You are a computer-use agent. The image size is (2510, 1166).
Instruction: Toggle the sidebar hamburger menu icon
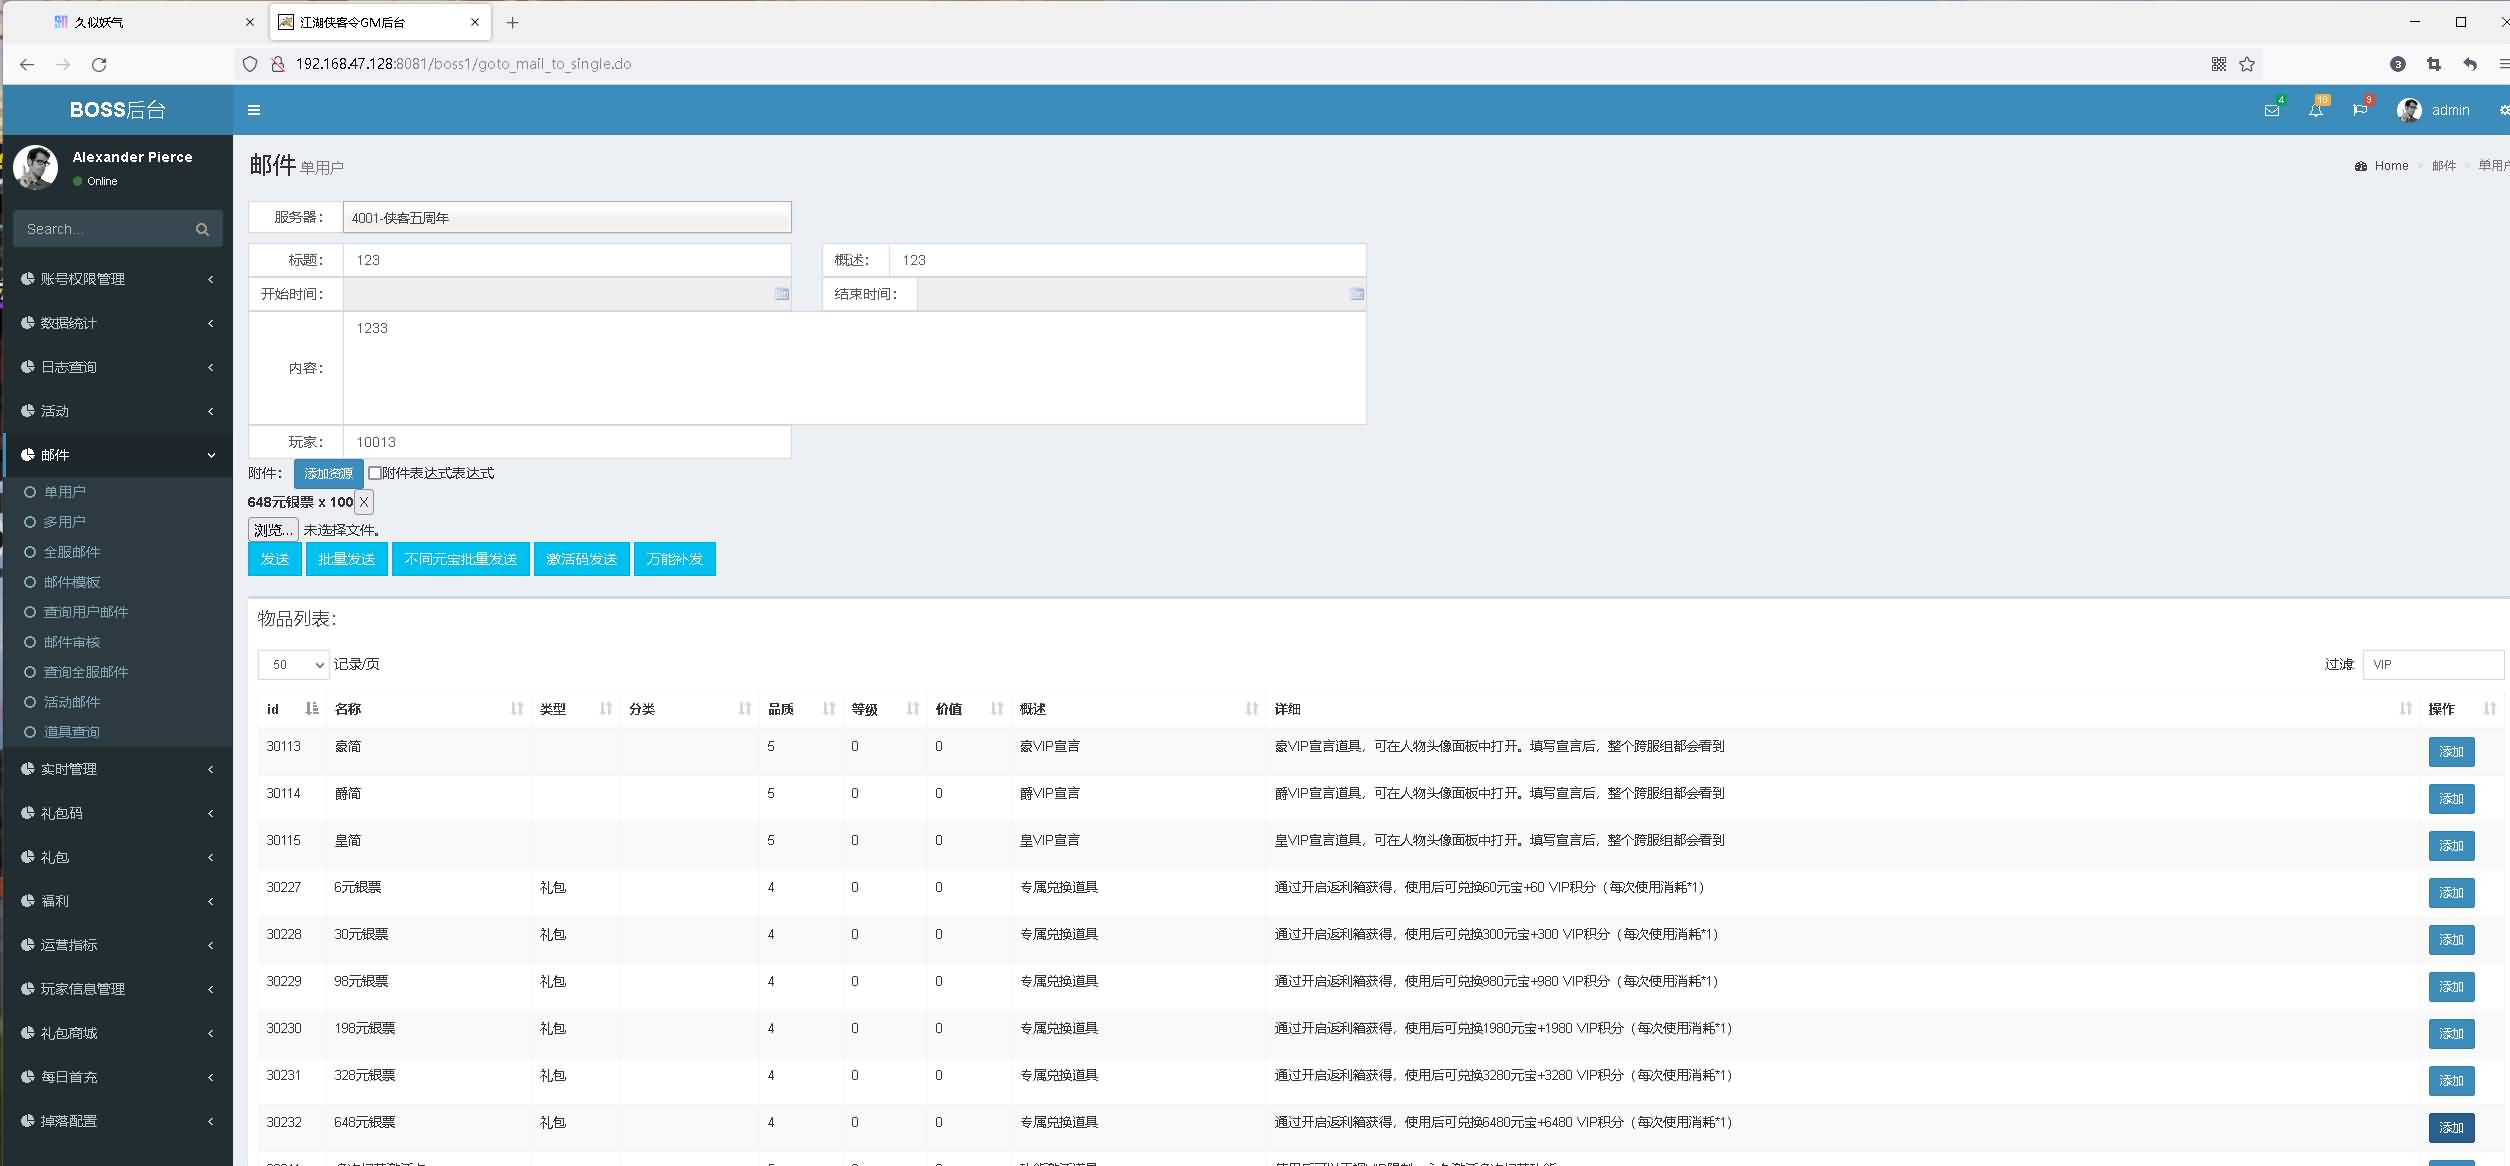coord(254,110)
